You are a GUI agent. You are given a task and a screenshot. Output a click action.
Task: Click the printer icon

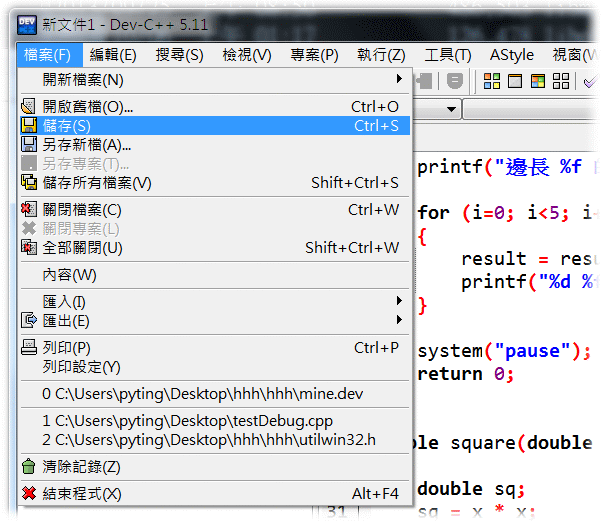click(29, 347)
